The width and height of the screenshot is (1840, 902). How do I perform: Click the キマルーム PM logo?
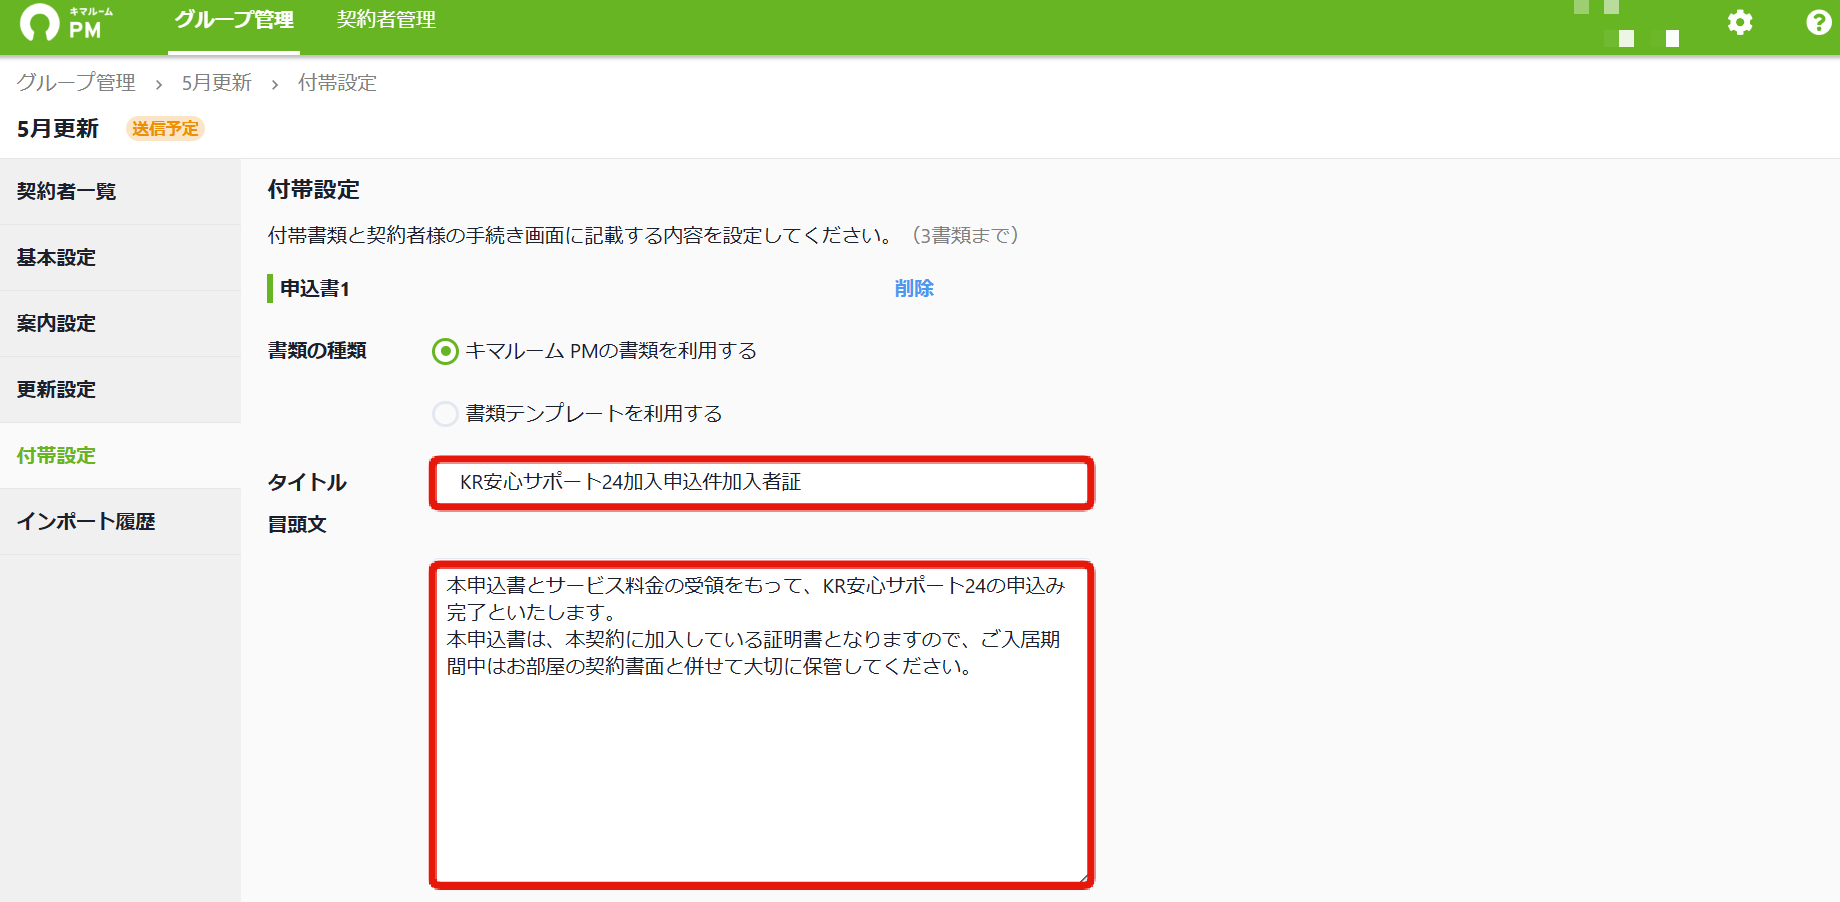pos(67,22)
